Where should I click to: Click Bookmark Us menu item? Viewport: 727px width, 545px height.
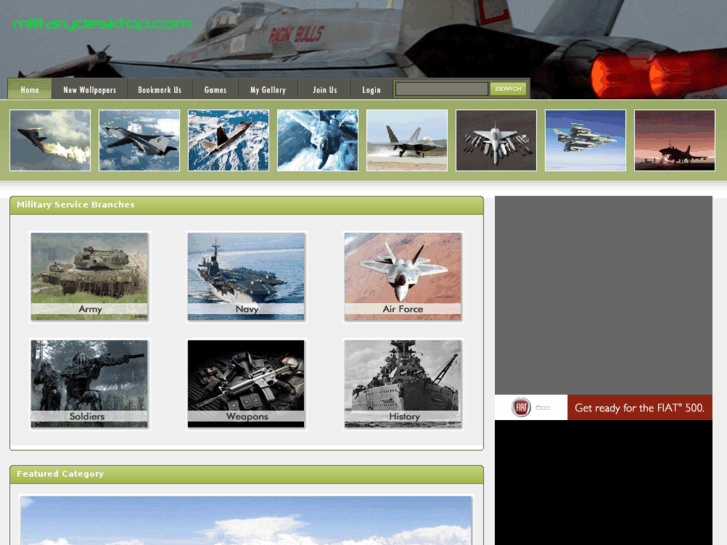point(159,90)
